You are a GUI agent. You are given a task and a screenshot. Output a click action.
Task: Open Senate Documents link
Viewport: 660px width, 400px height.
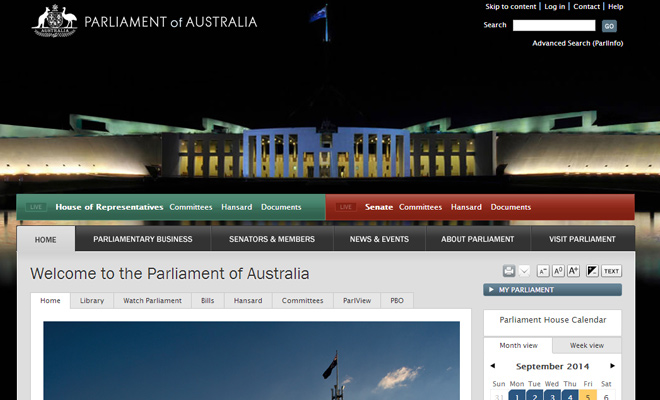[x=511, y=207]
